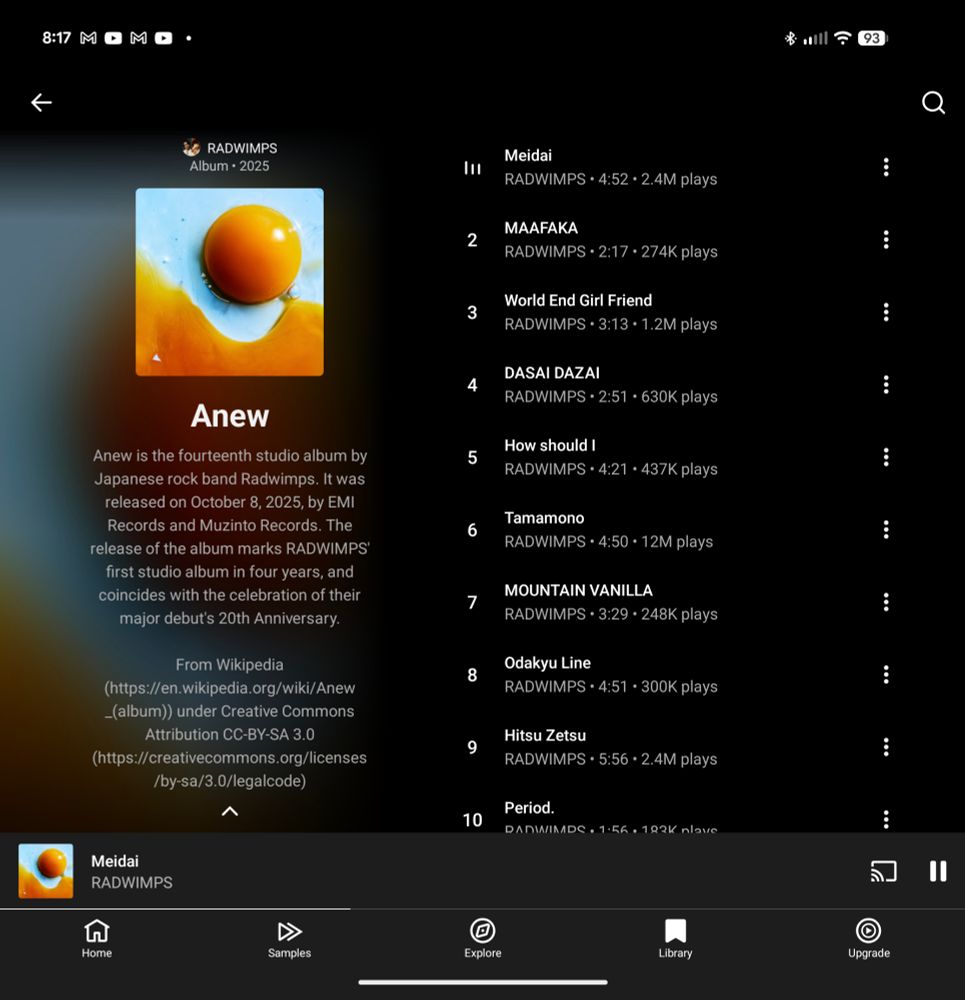This screenshot has width=965, height=1000.
Task: Tap Meidai title in mini player
Action: point(115,861)
